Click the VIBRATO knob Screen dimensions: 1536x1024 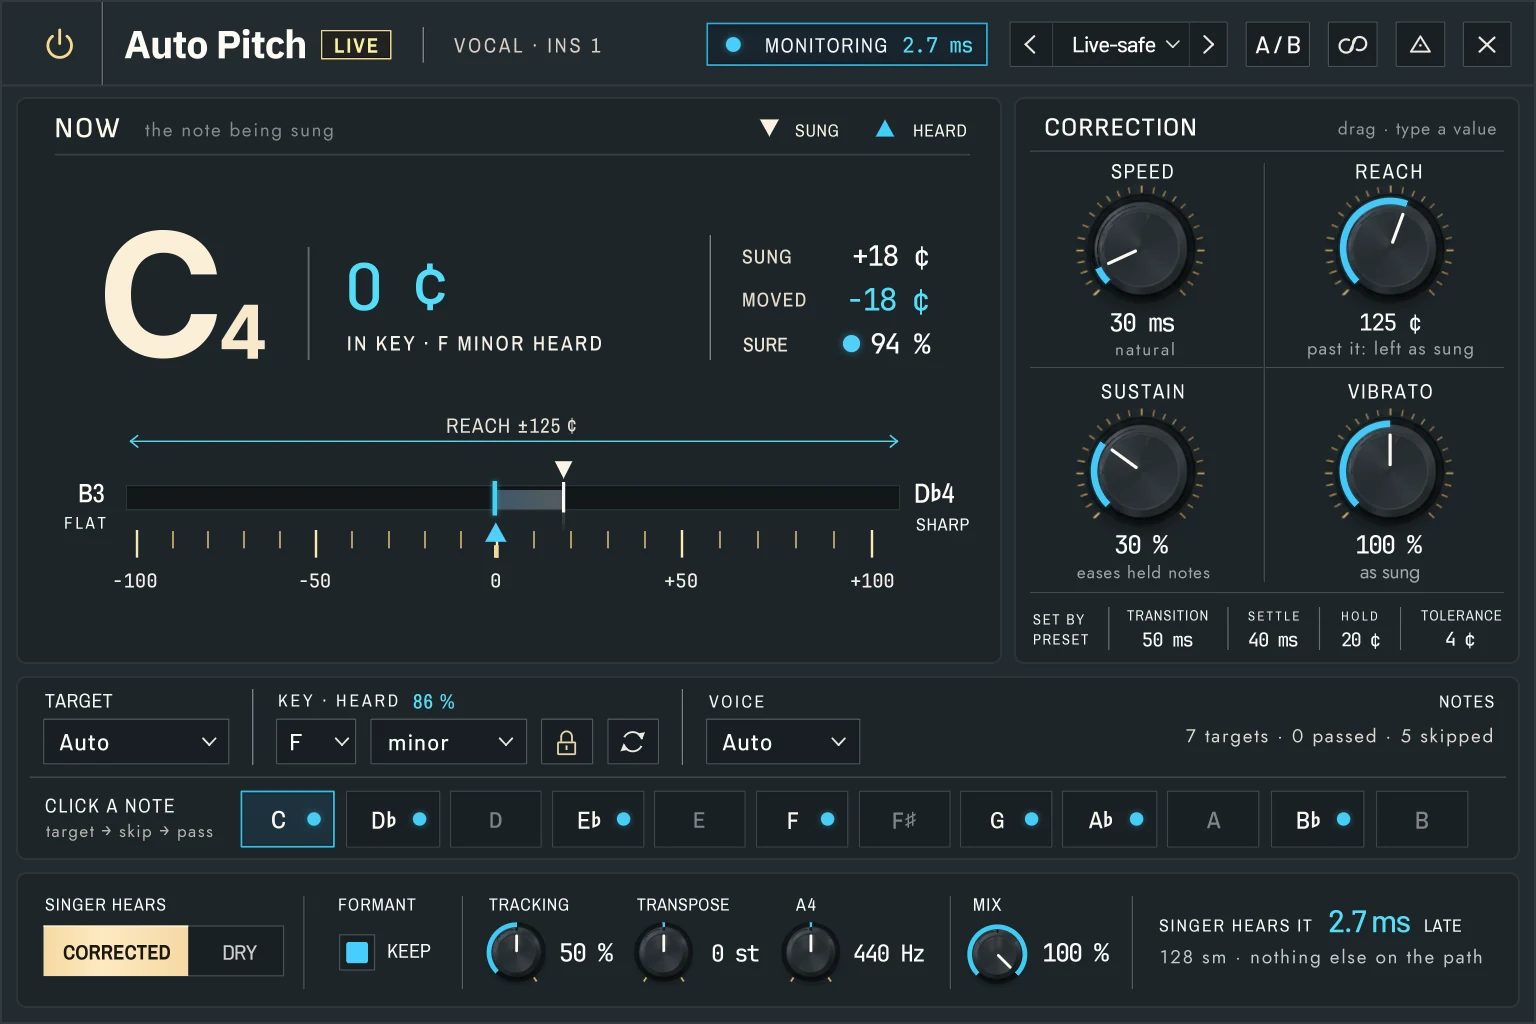(x=1389, y=469)
